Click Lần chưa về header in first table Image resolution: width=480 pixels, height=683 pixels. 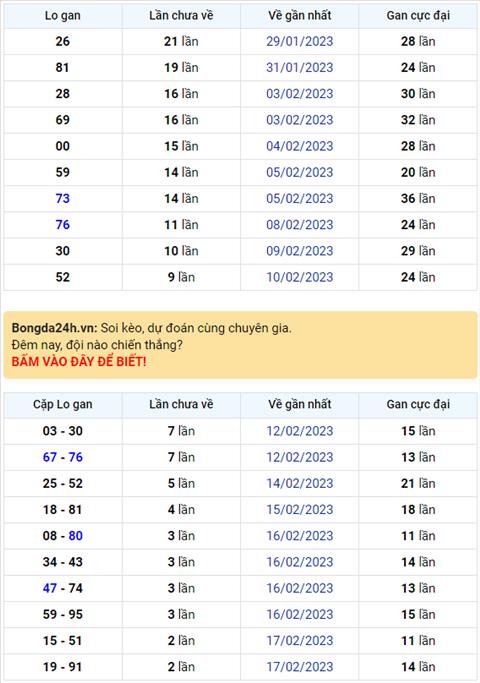[x=181, y=15]
